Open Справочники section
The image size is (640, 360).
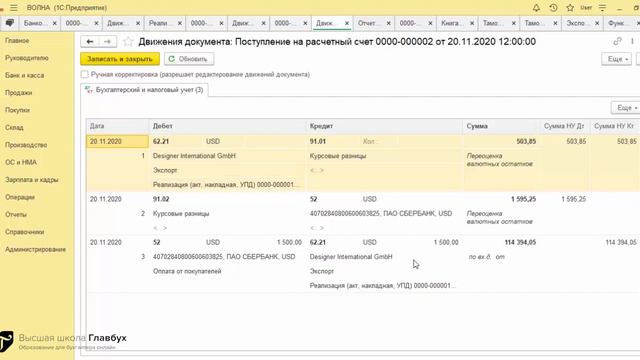(x=24, y=232)
